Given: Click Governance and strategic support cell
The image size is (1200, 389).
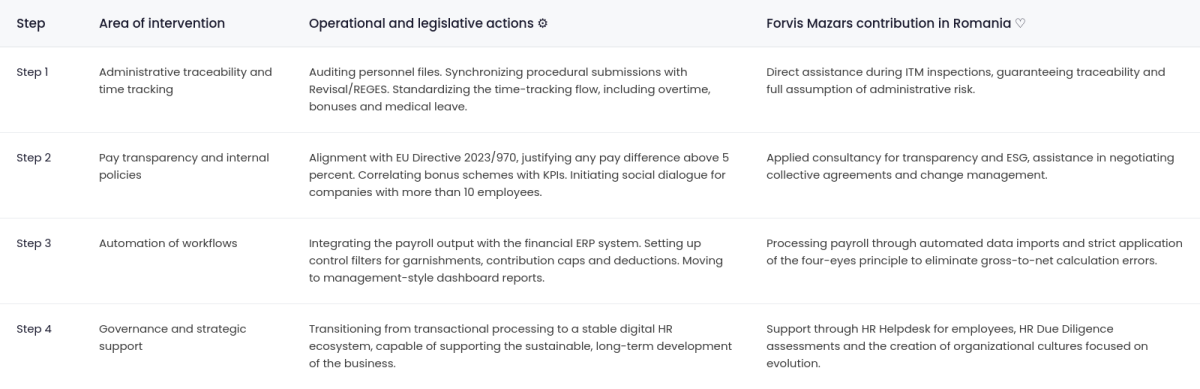Looking at the screenshot, I should [188, 346].
